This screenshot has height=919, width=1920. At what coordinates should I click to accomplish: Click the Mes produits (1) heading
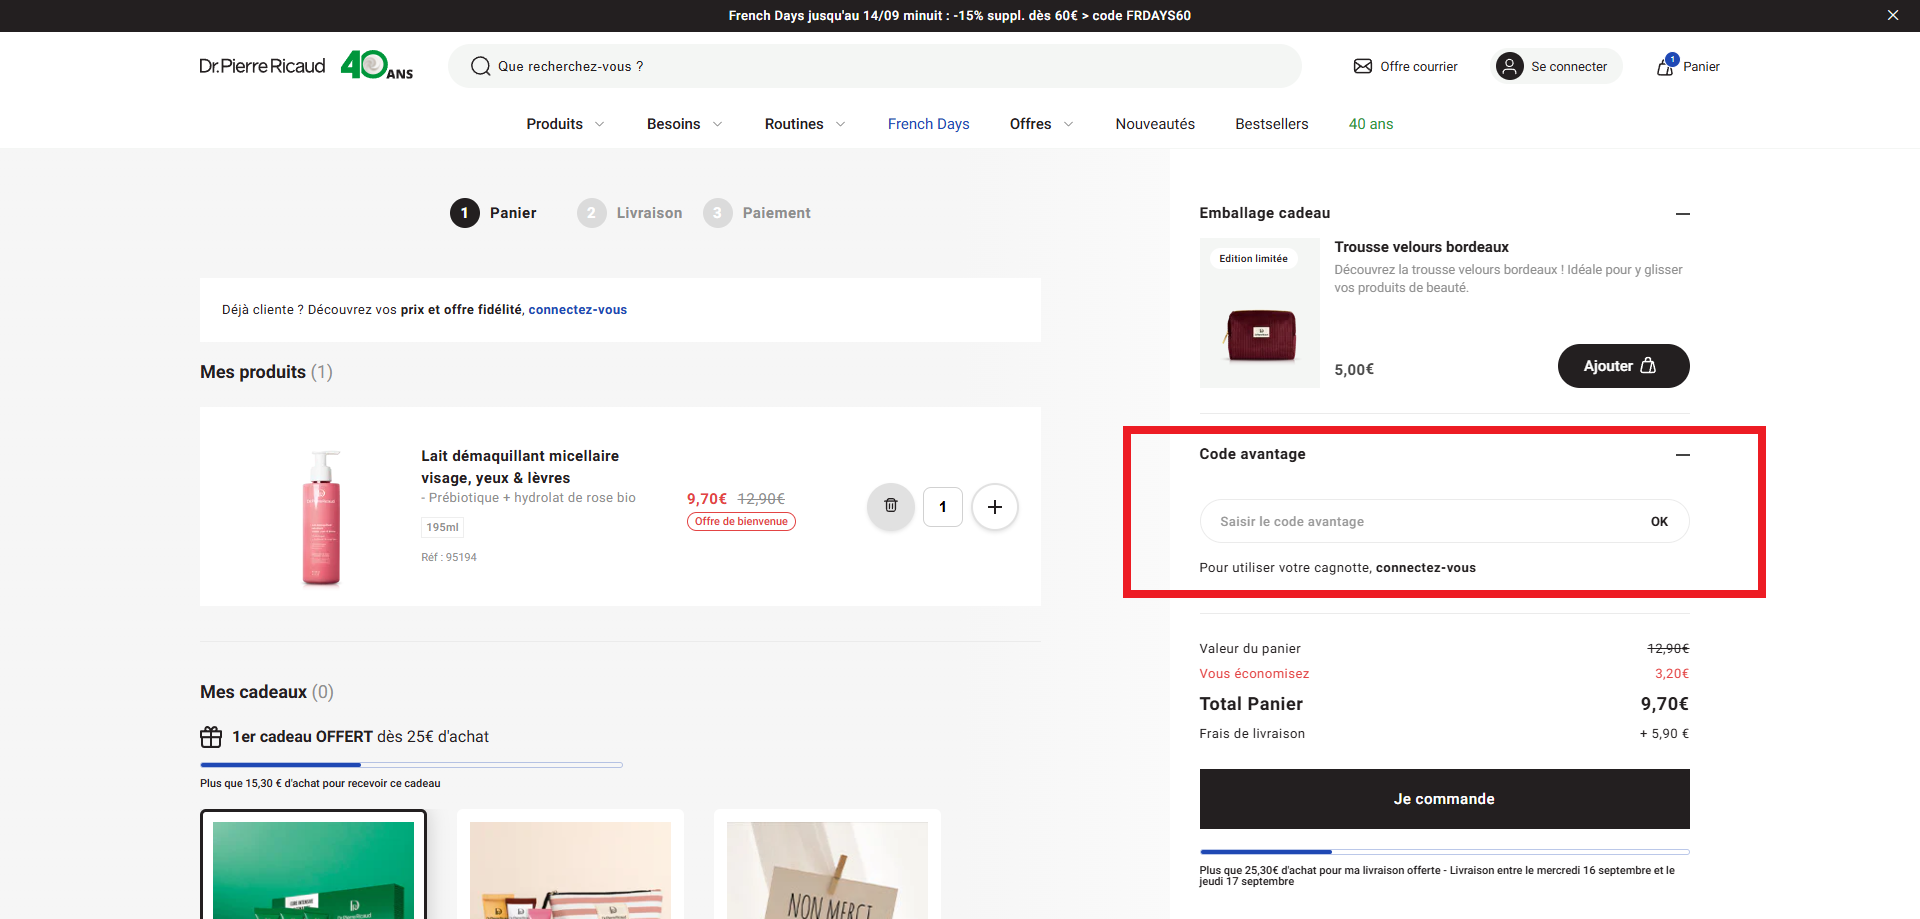[x=266, y=372]
